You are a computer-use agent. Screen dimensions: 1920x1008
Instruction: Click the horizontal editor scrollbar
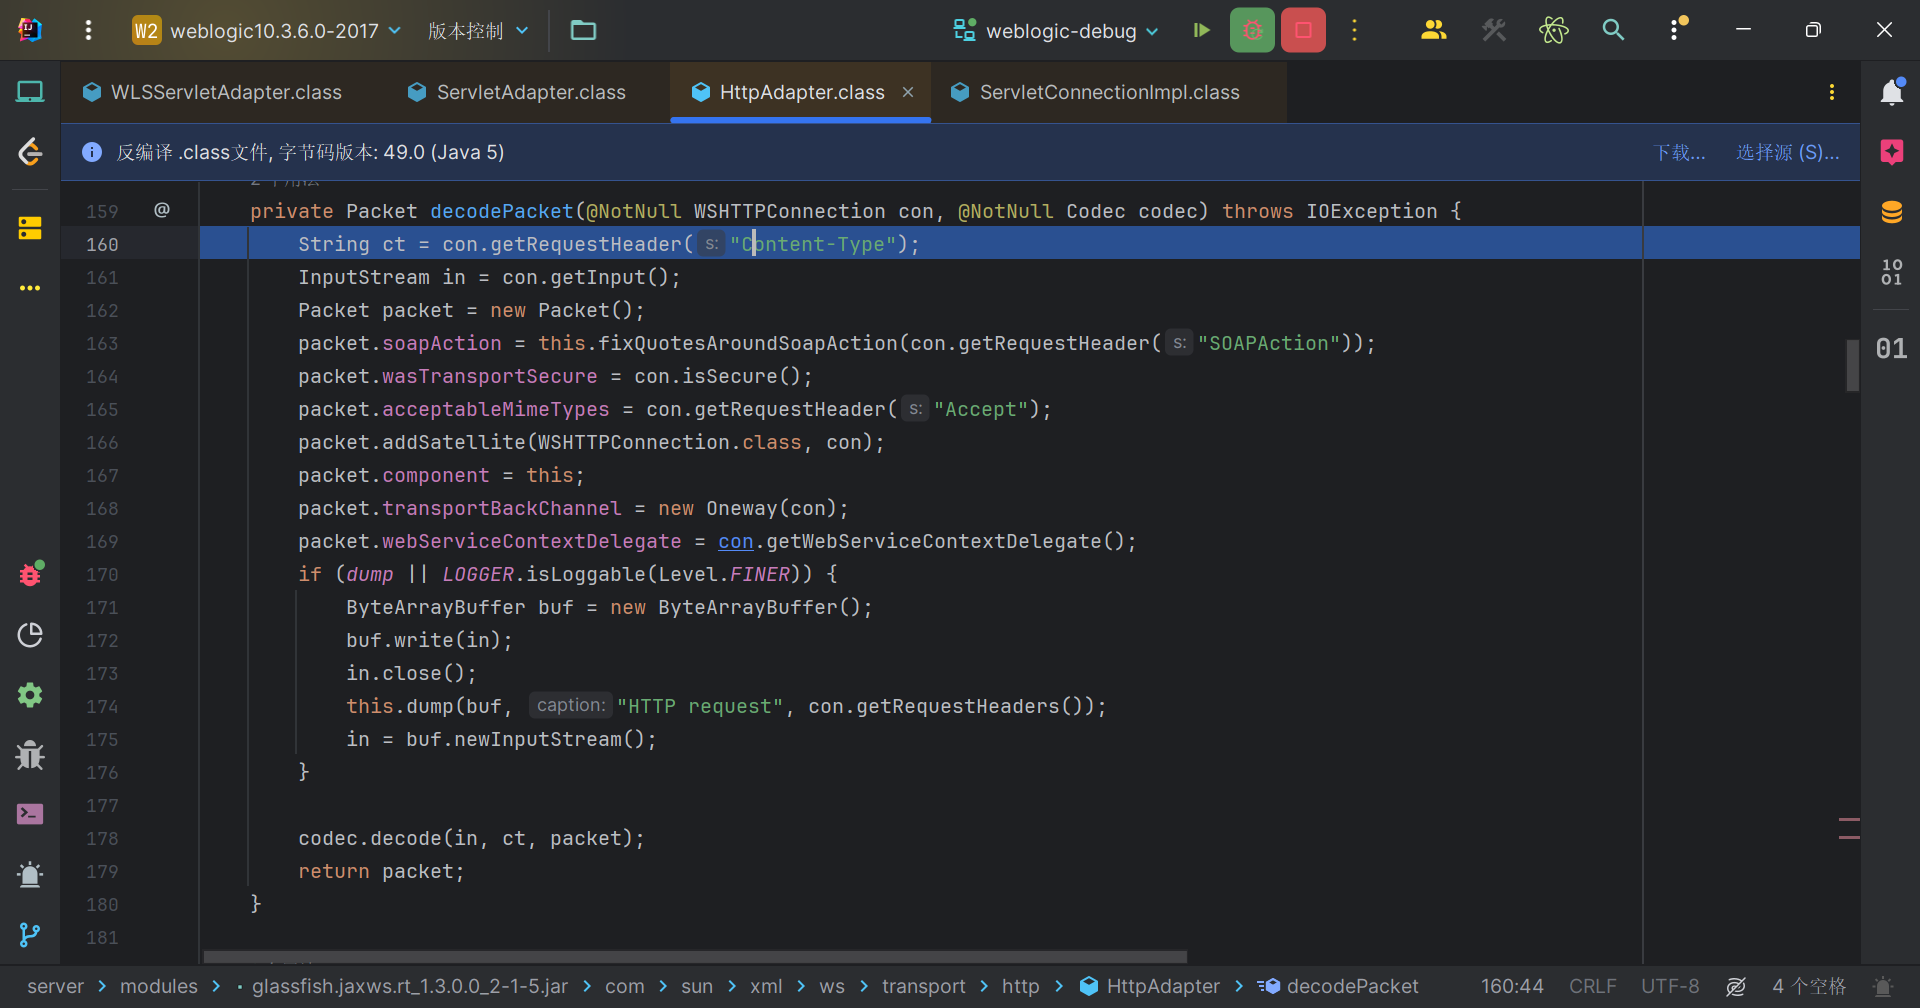pyautogui.click(x=695, y=956)
